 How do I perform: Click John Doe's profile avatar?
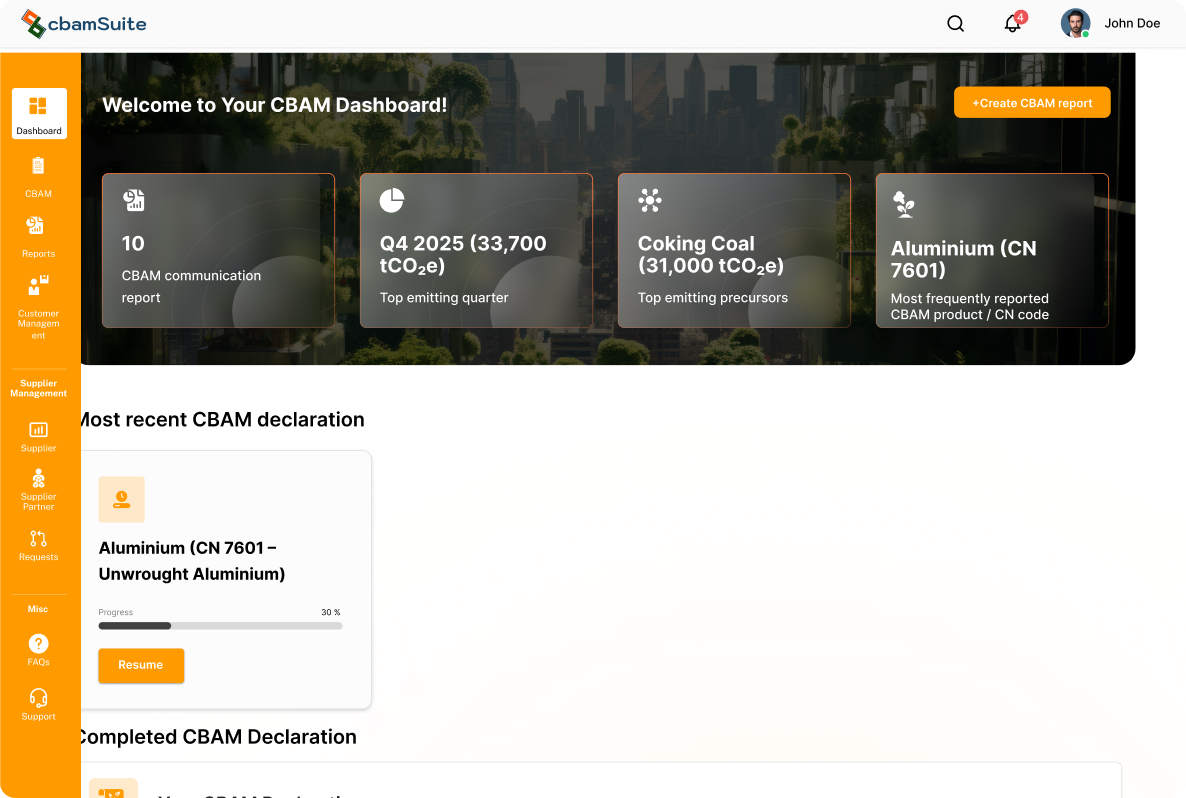pos(1075,23)
